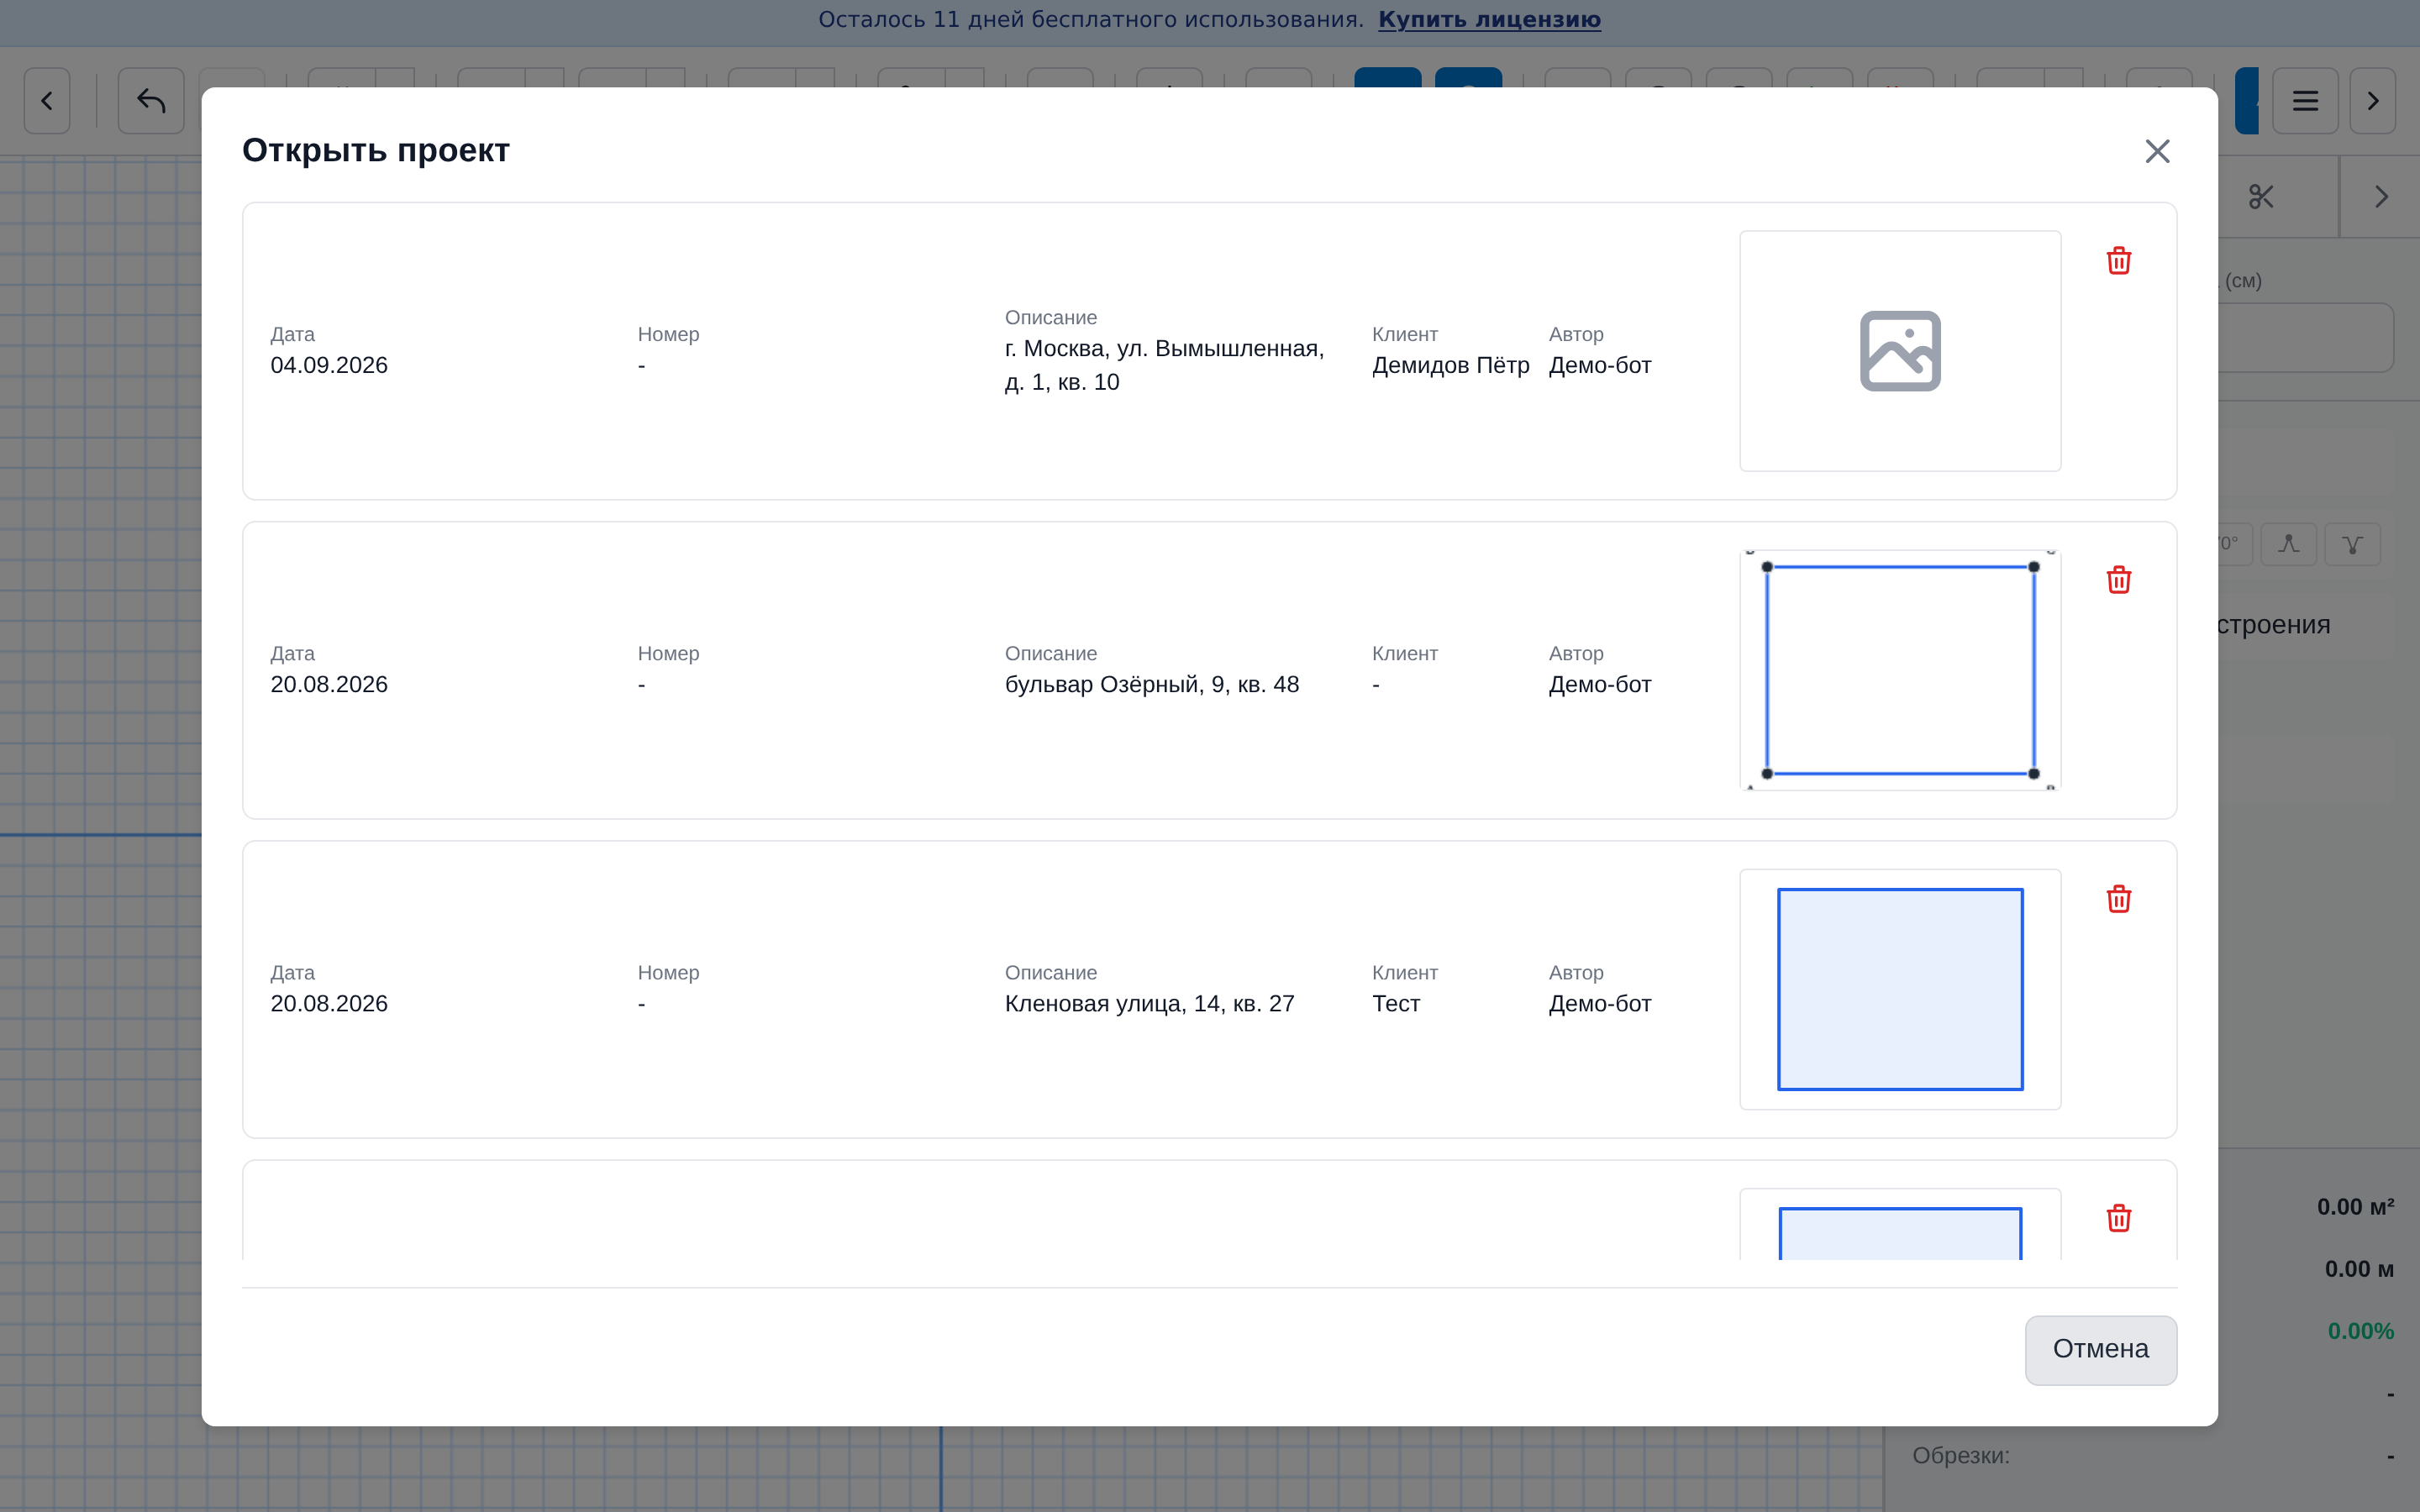Delete the project dated 04.09.2026
The height and width of the screenshot is (1512, 2420).
(x=2119, y=261)
